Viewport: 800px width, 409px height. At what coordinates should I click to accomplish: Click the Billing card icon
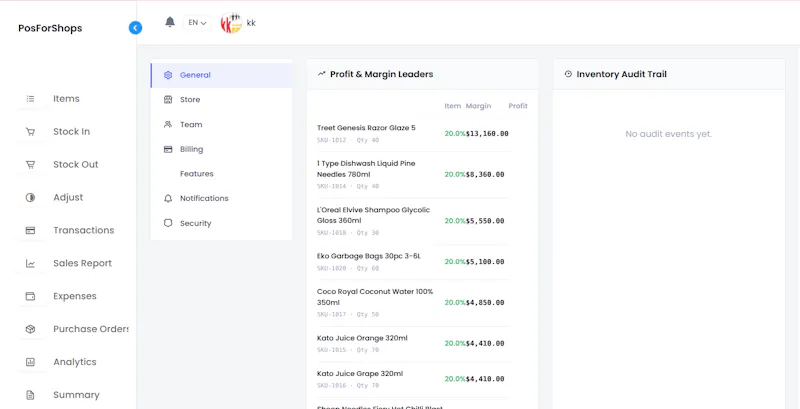click(168, 149)
